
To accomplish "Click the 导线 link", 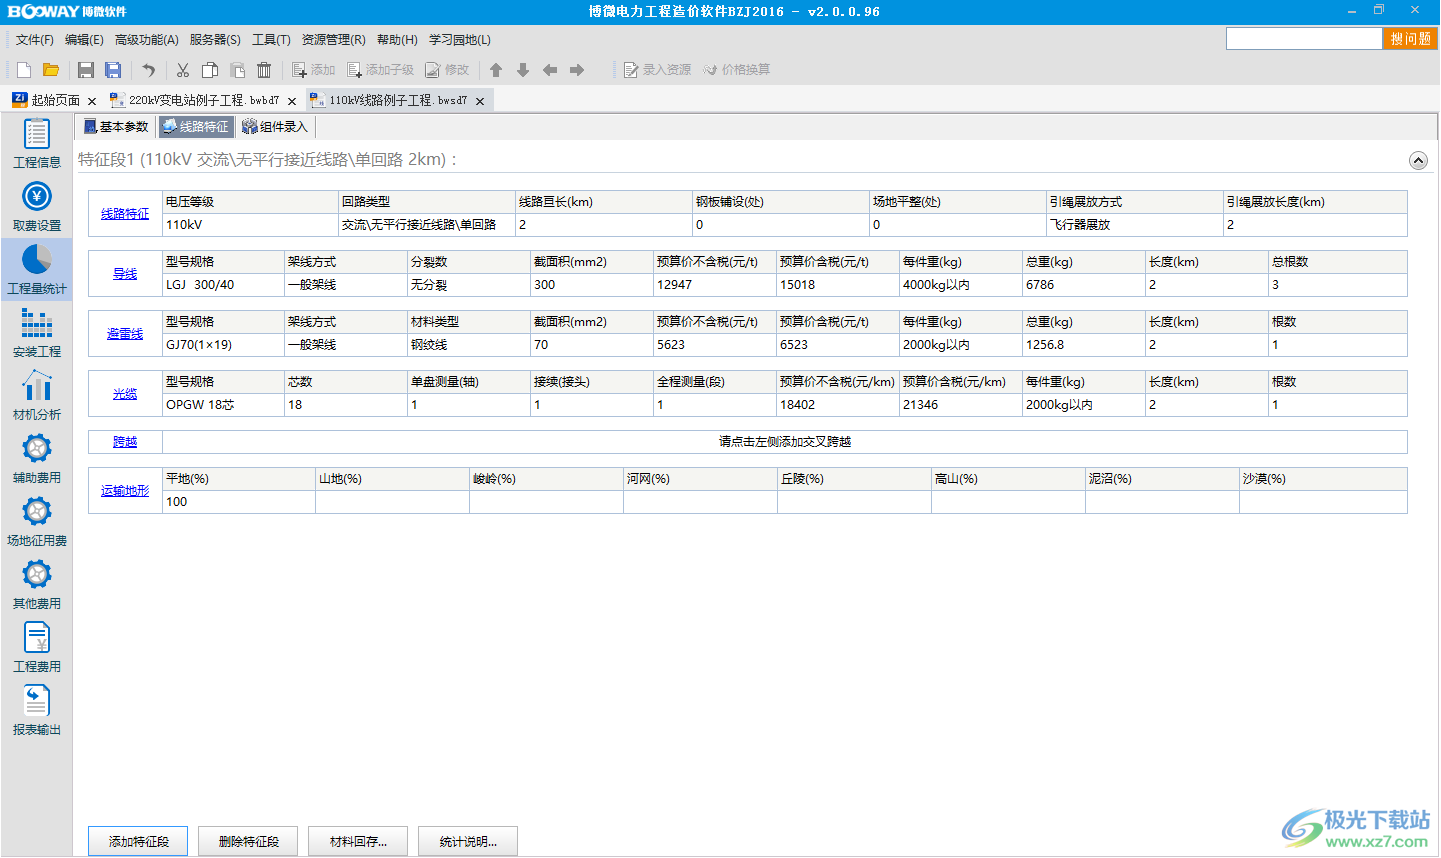I will [125, 274].
